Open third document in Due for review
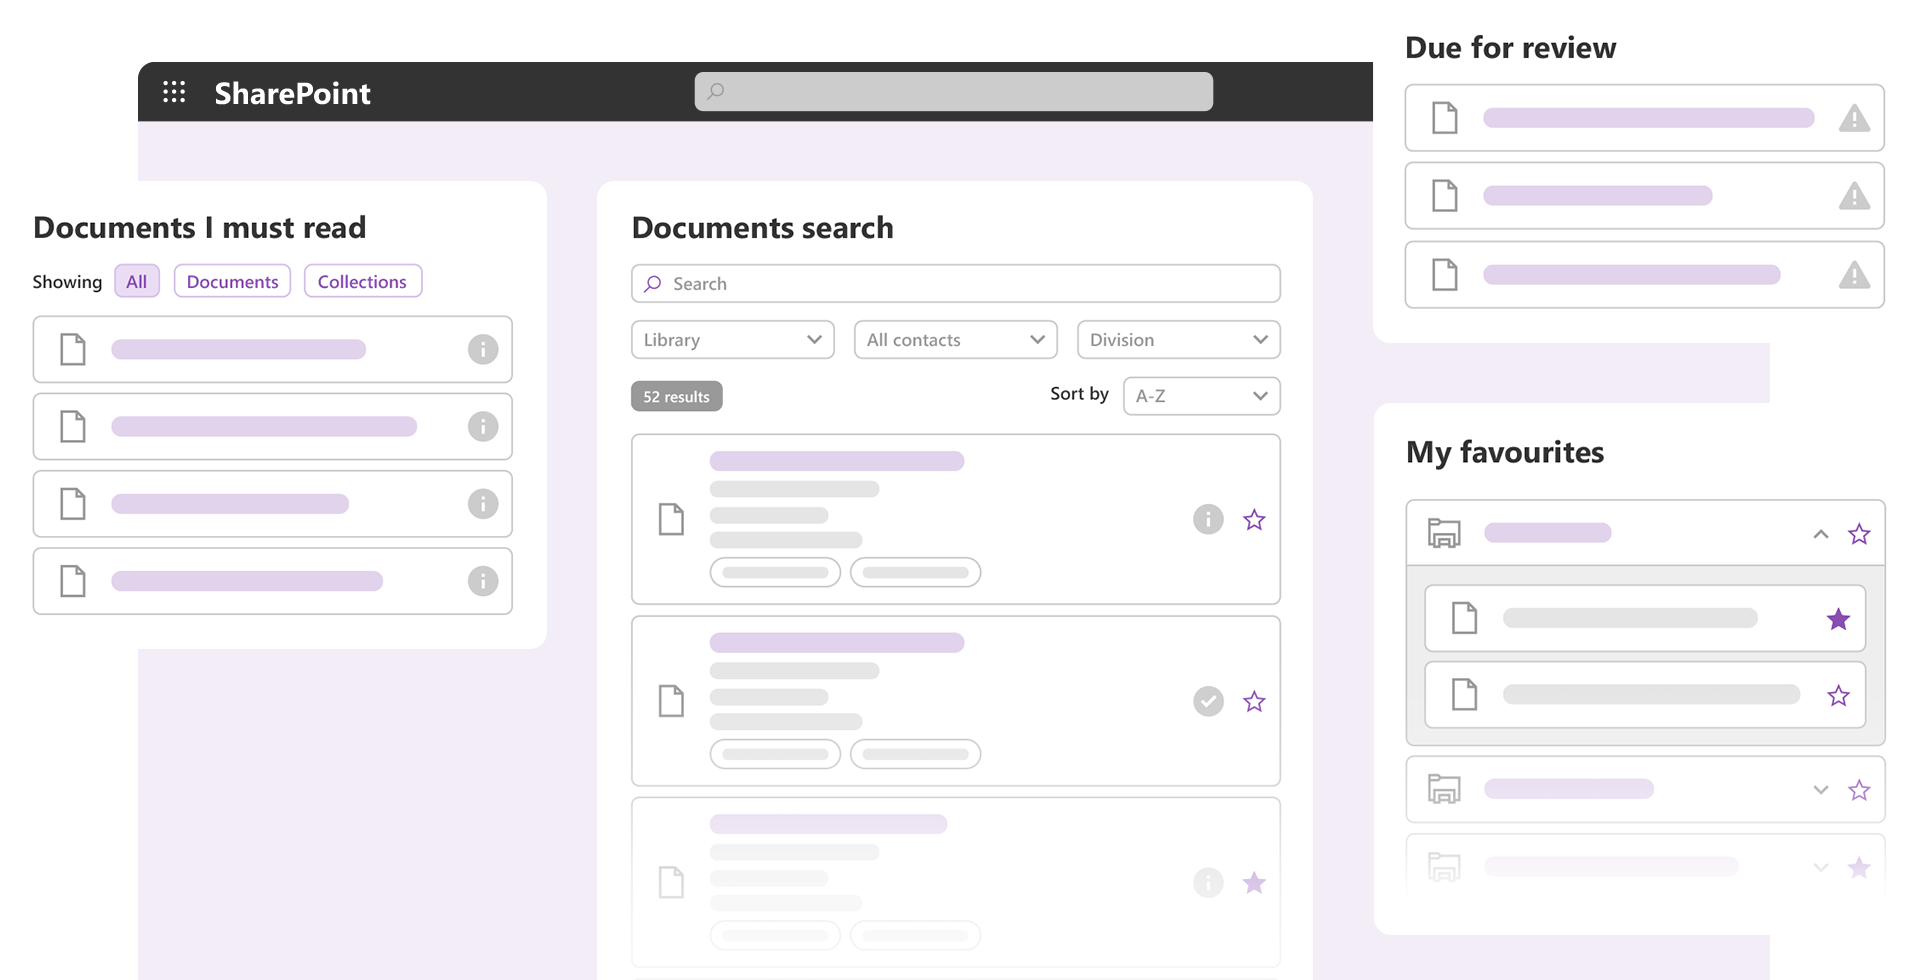Viewport: 1920px width, 980px height. 1645,274
